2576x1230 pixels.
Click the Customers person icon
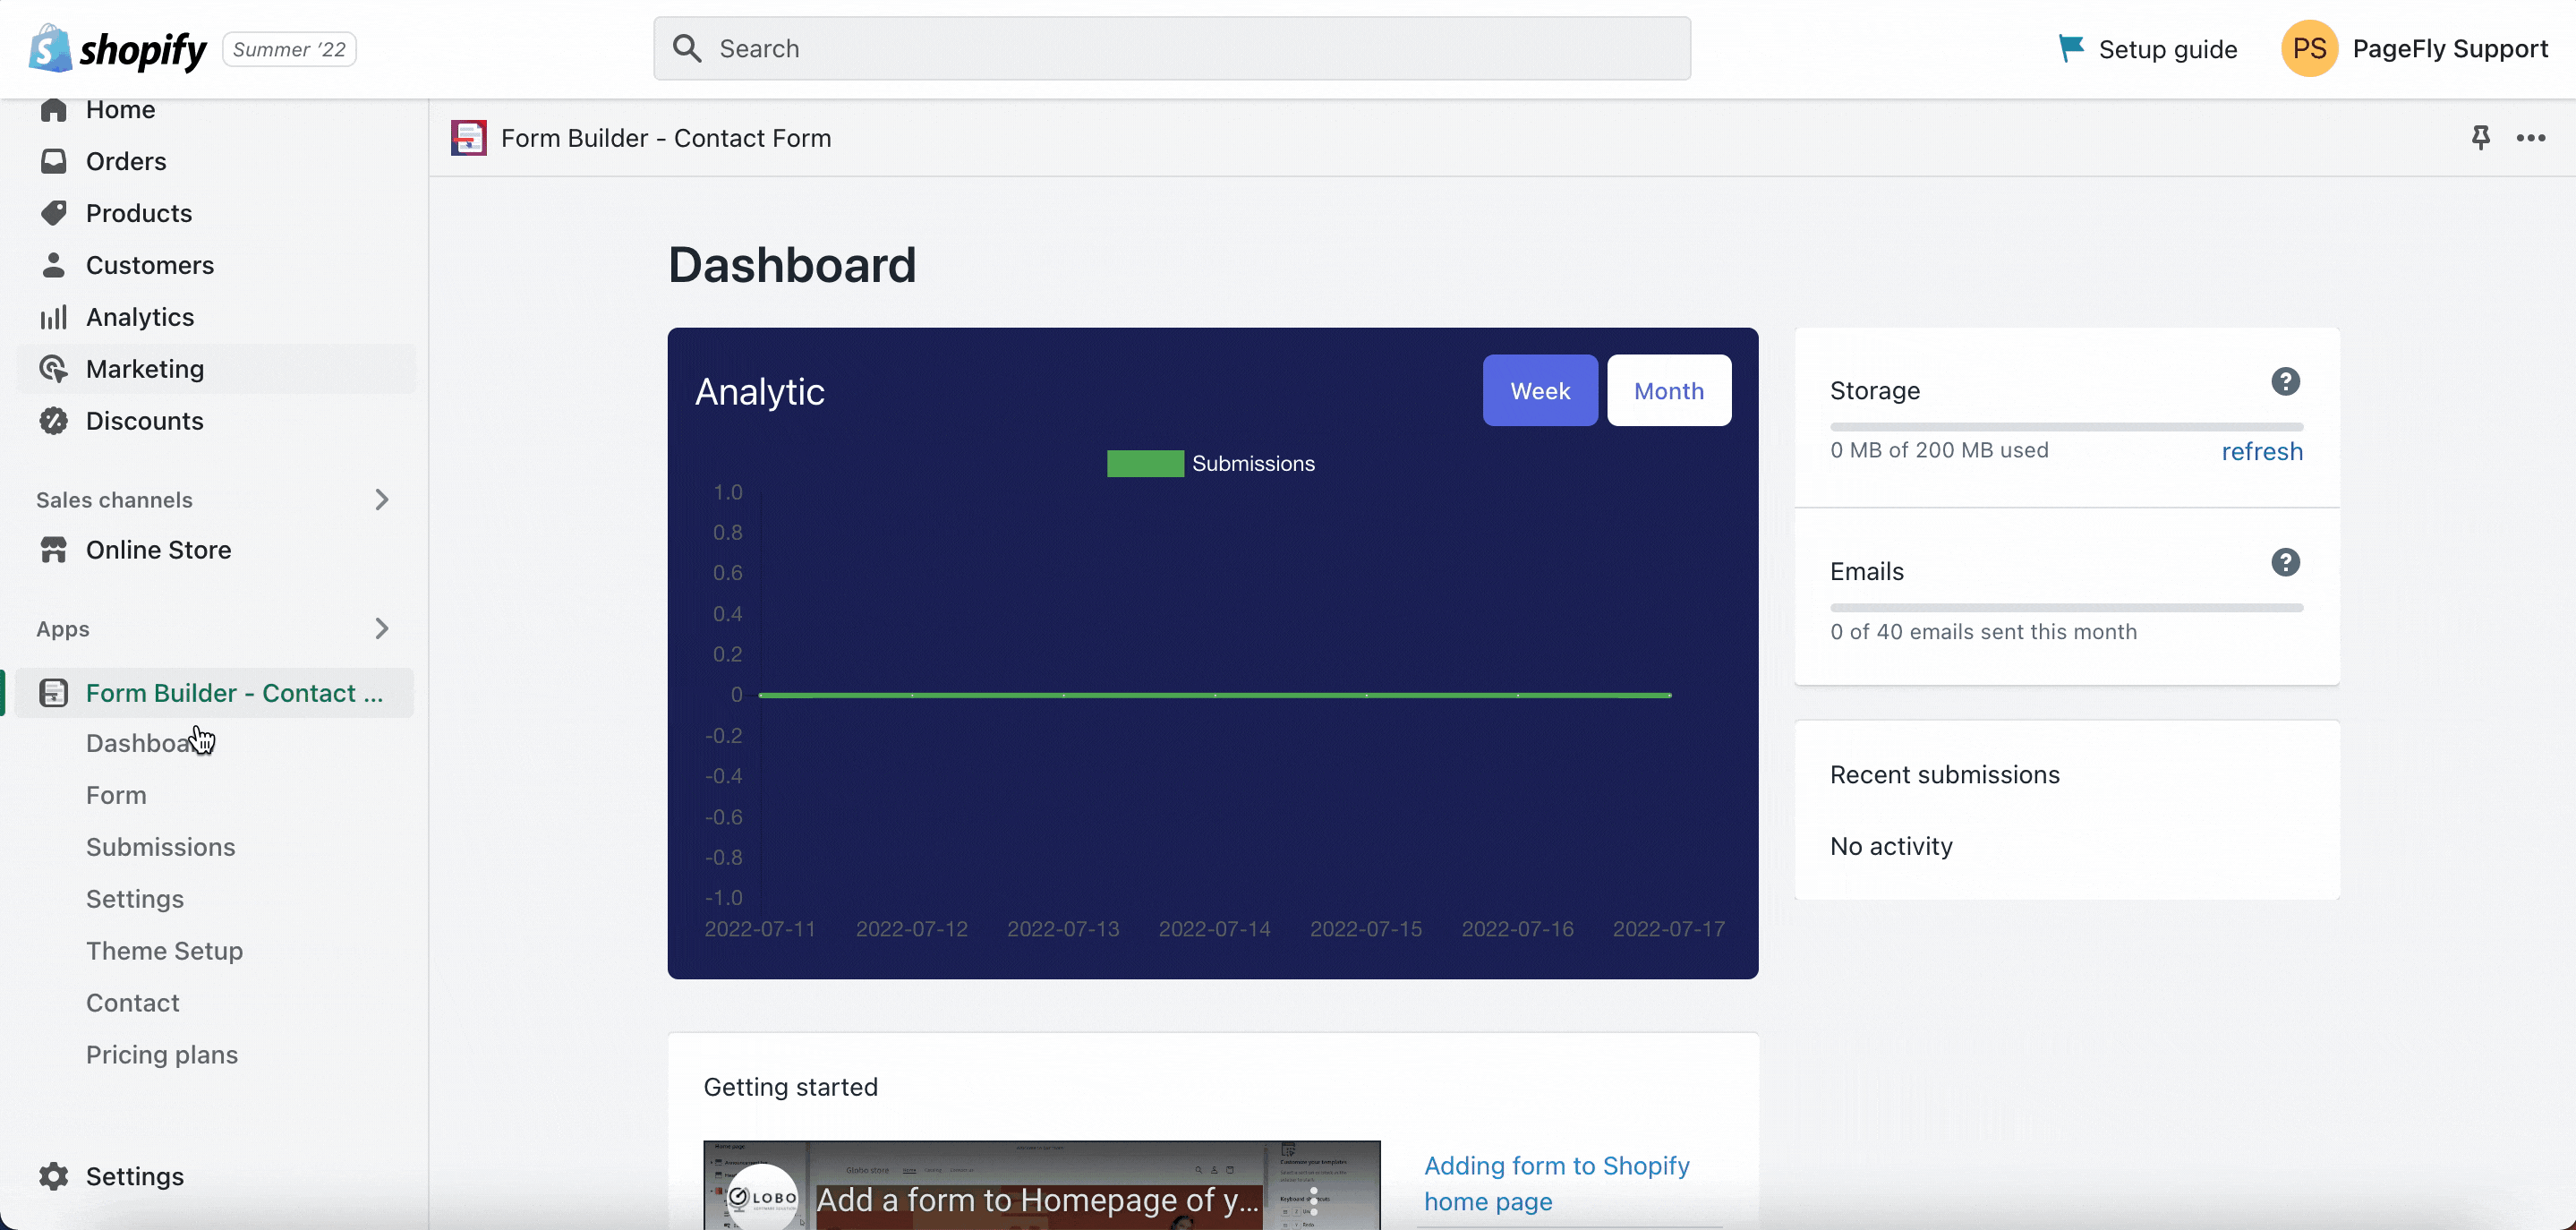(54, 265)
